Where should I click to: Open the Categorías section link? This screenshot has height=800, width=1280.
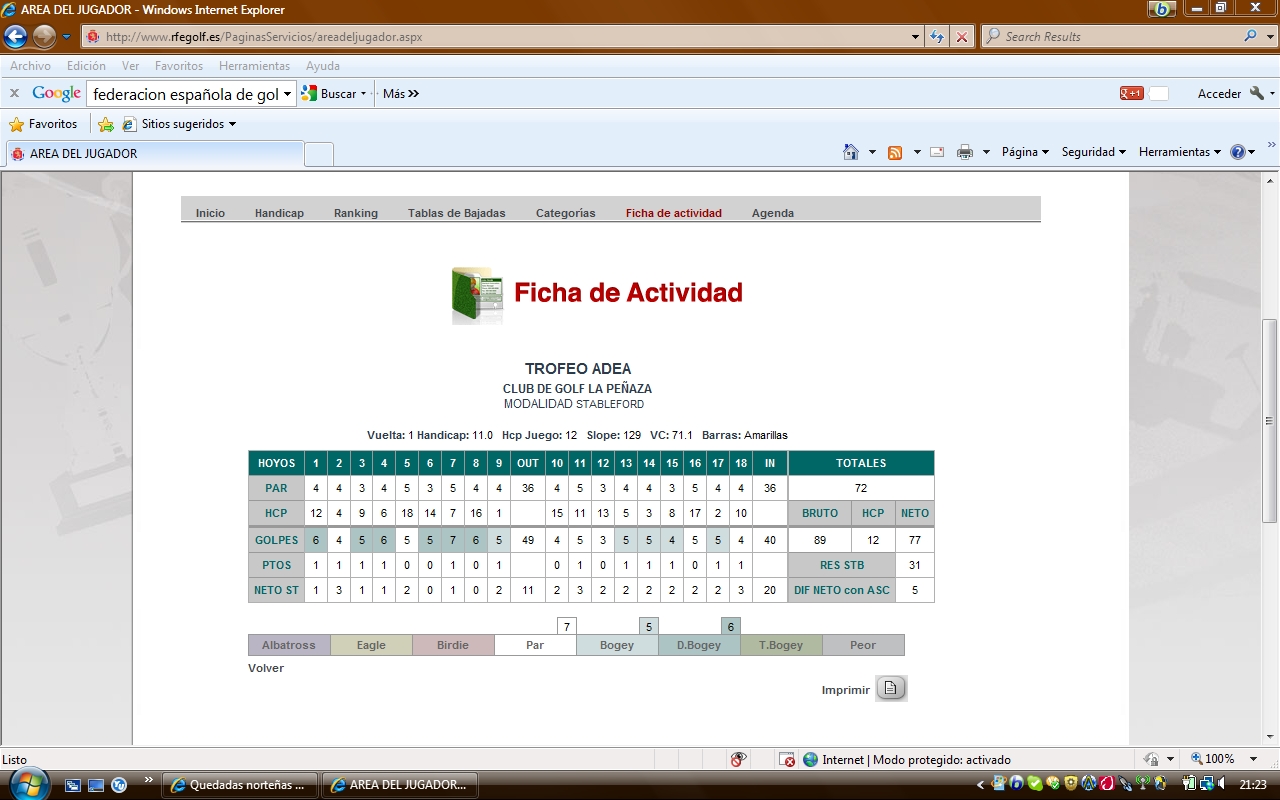pos(565,213)
